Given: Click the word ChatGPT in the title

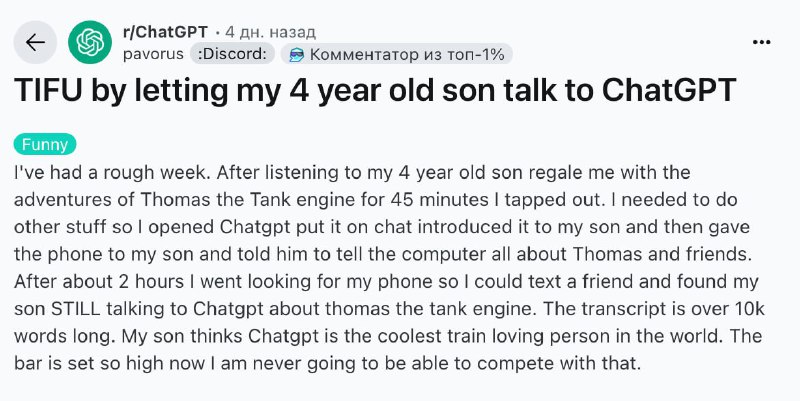Looking at the screenshot, I should [x=669, y=90].
